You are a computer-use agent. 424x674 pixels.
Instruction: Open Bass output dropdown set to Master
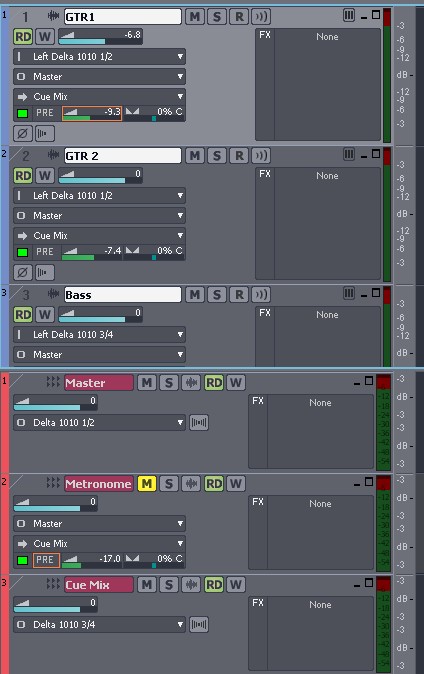100,355
